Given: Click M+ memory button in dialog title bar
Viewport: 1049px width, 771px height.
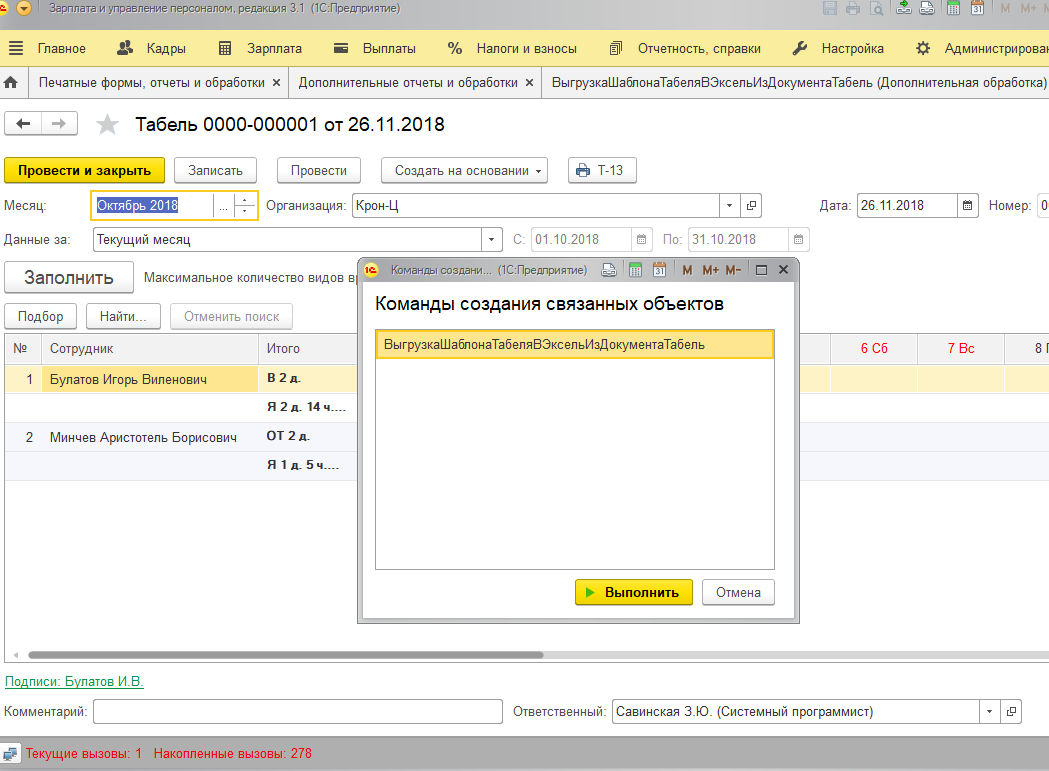Looking at the screenshot, I should [710, 270].
